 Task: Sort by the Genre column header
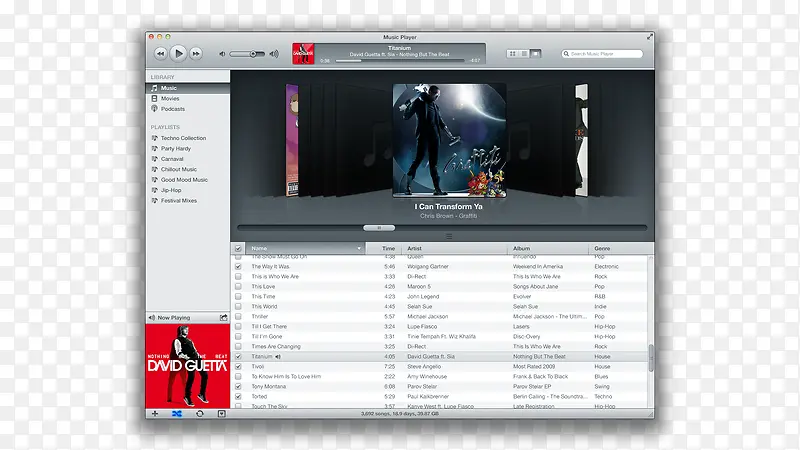621,248
